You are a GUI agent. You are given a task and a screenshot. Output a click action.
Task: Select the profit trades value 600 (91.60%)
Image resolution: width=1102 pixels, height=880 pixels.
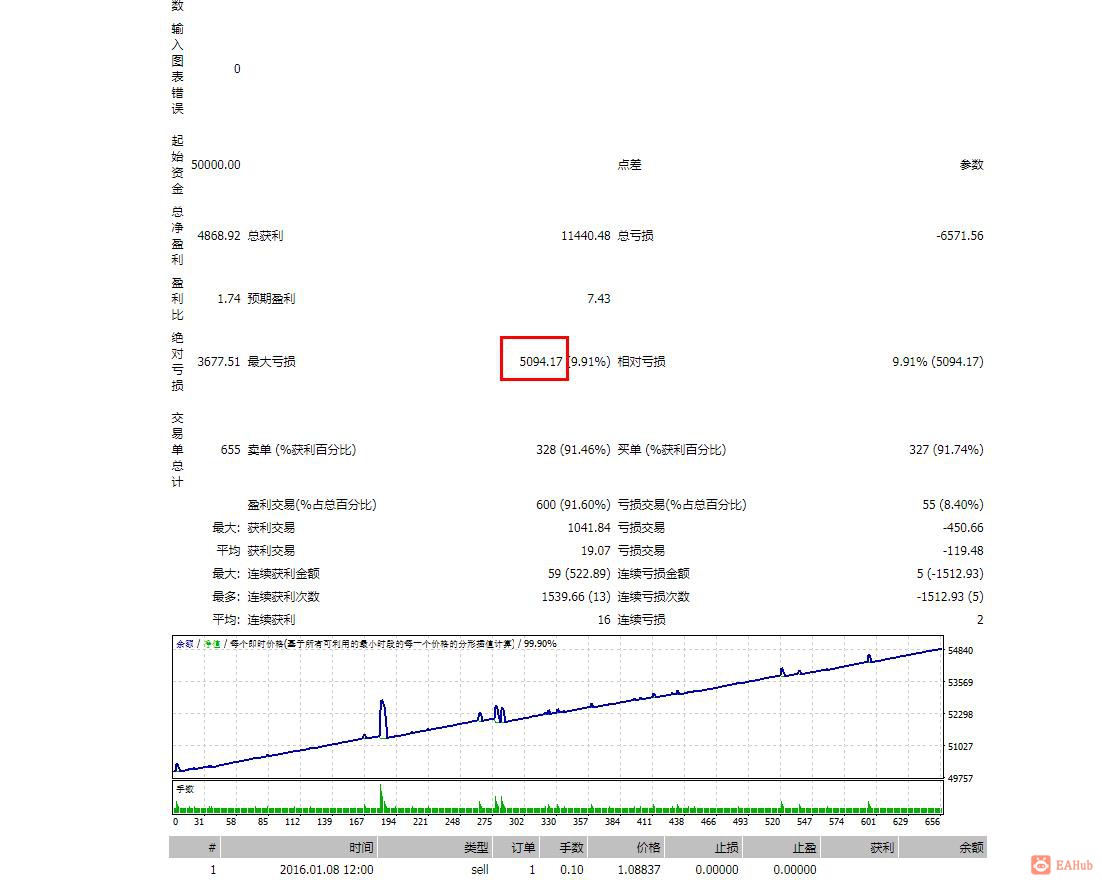(x=573, y=505)
